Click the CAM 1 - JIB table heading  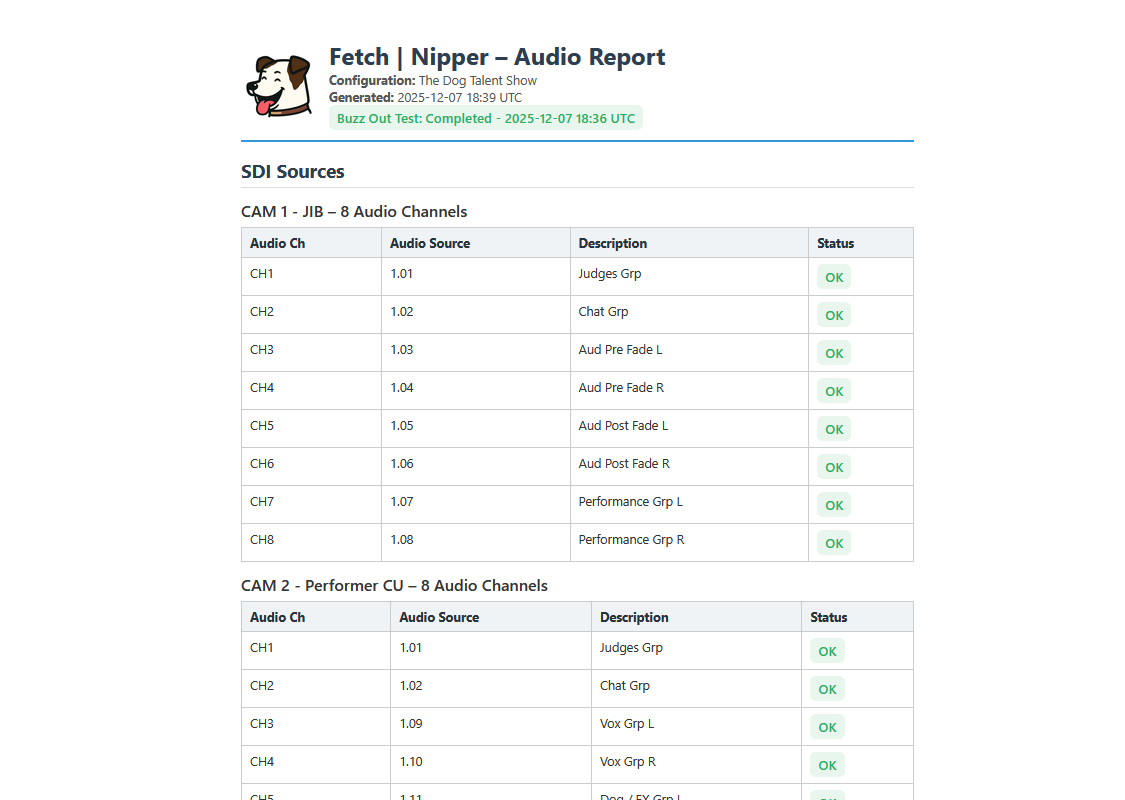[x=354, y=211]
